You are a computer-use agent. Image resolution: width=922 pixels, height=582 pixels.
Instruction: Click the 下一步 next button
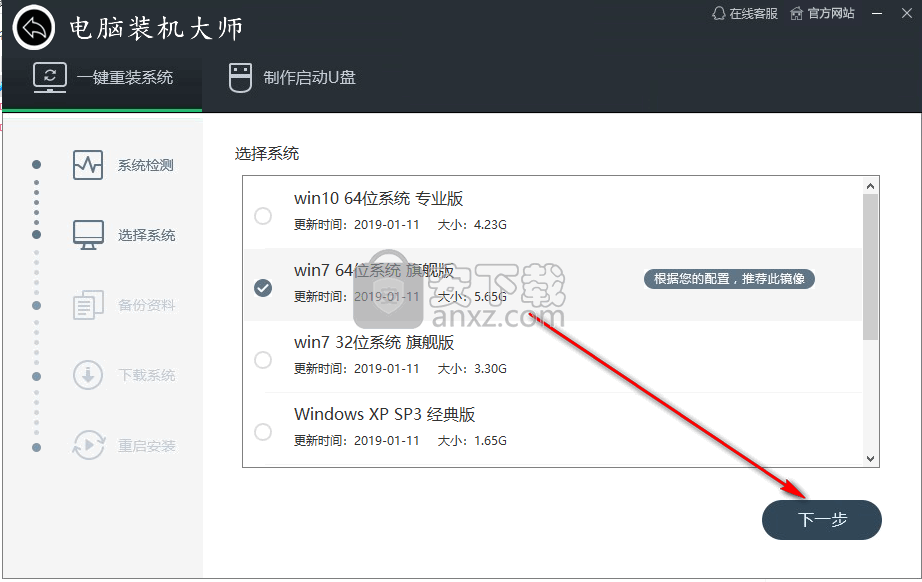point(821,520)
